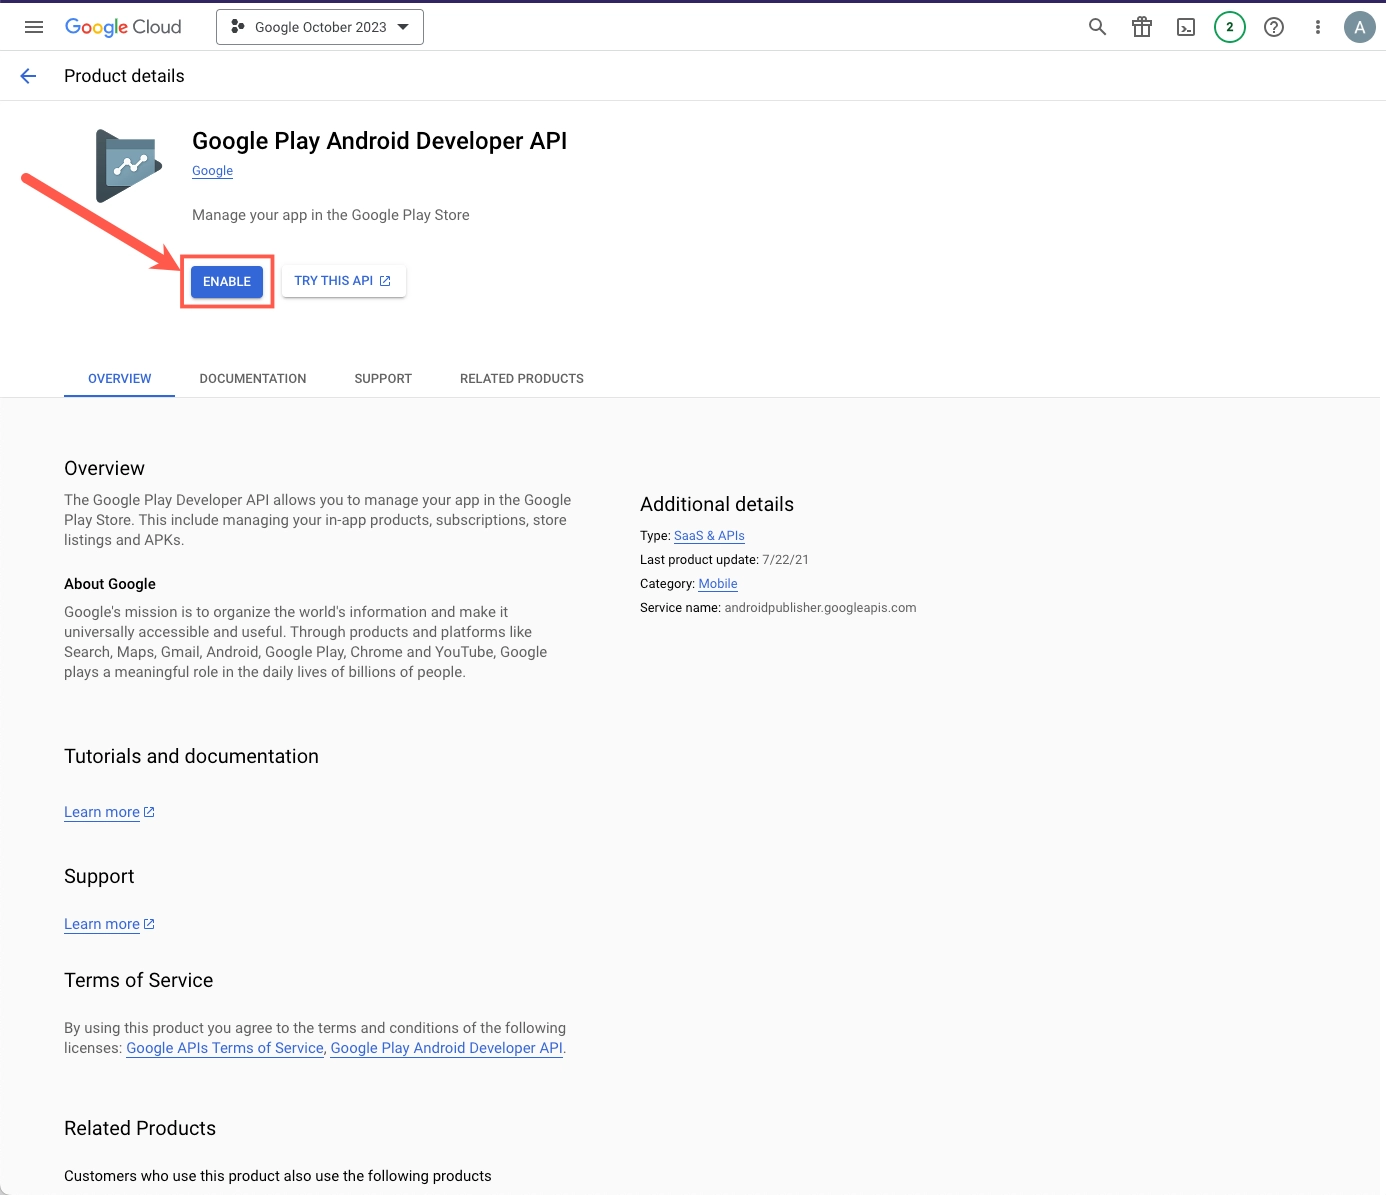Go back with the arrow icon
The width and height of the screenshot is (1386, 1195).
tap(28, 76)
